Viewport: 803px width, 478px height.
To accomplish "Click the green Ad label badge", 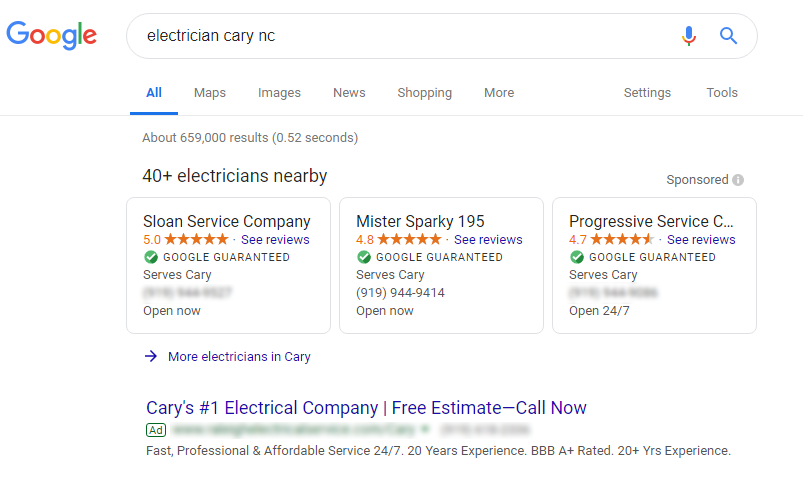I will tap(156, 430).
